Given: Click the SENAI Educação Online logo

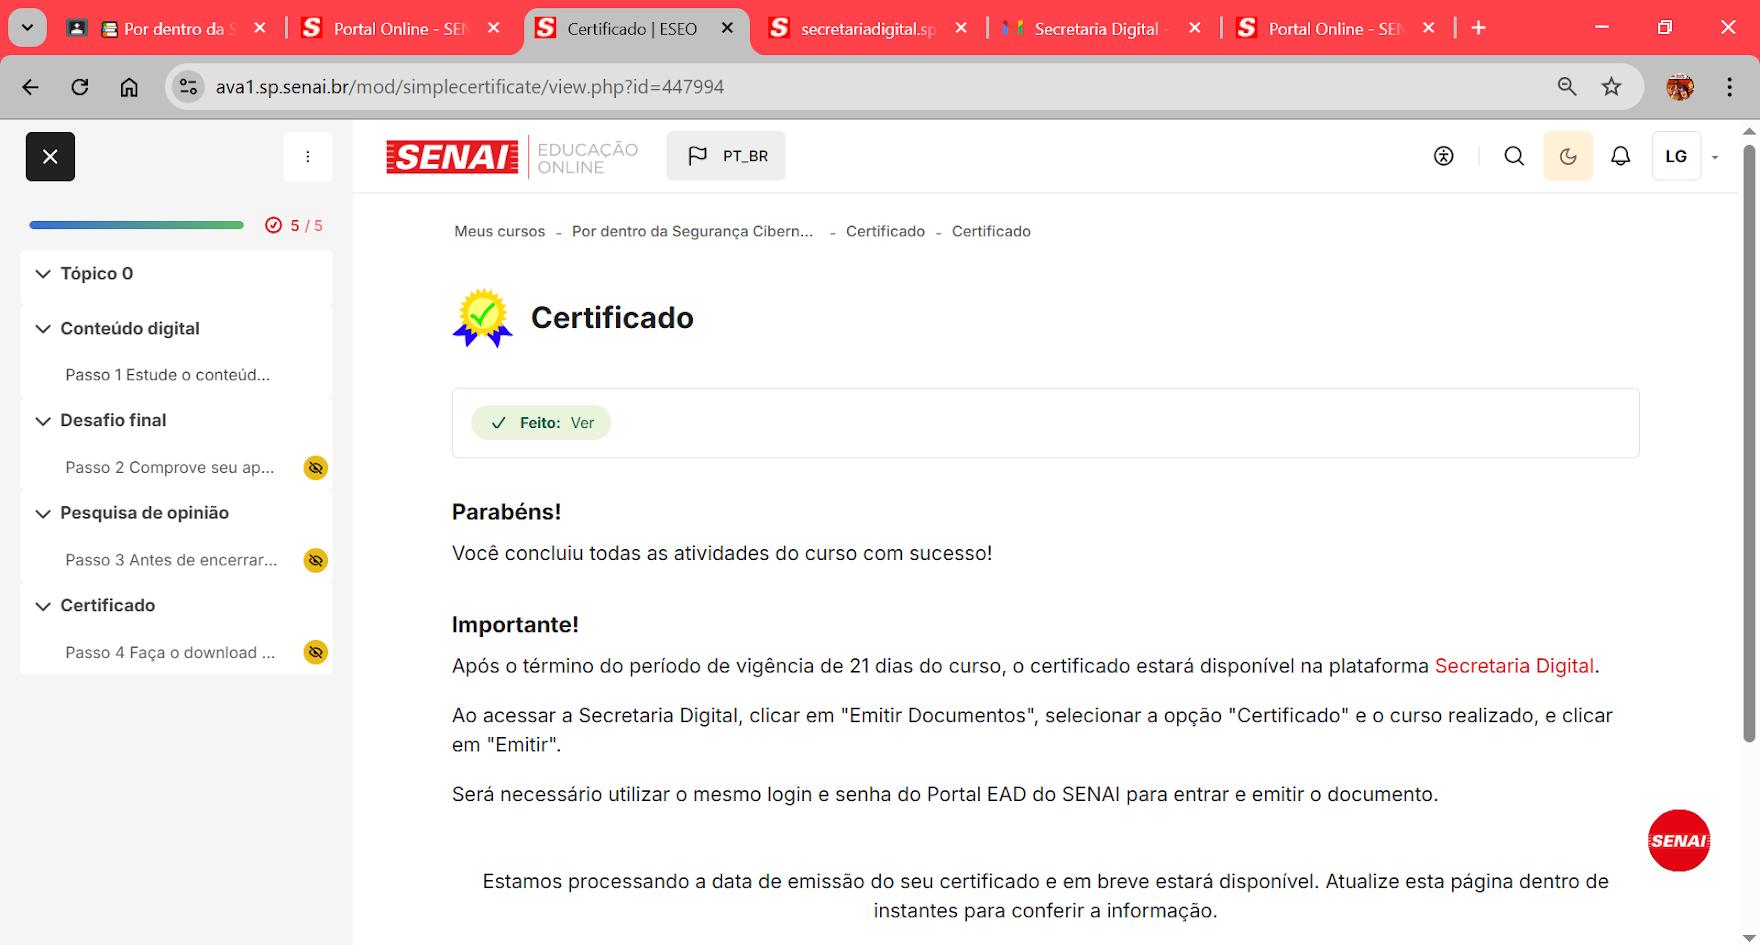Looking at the screenshot, I should pos(512,157).
